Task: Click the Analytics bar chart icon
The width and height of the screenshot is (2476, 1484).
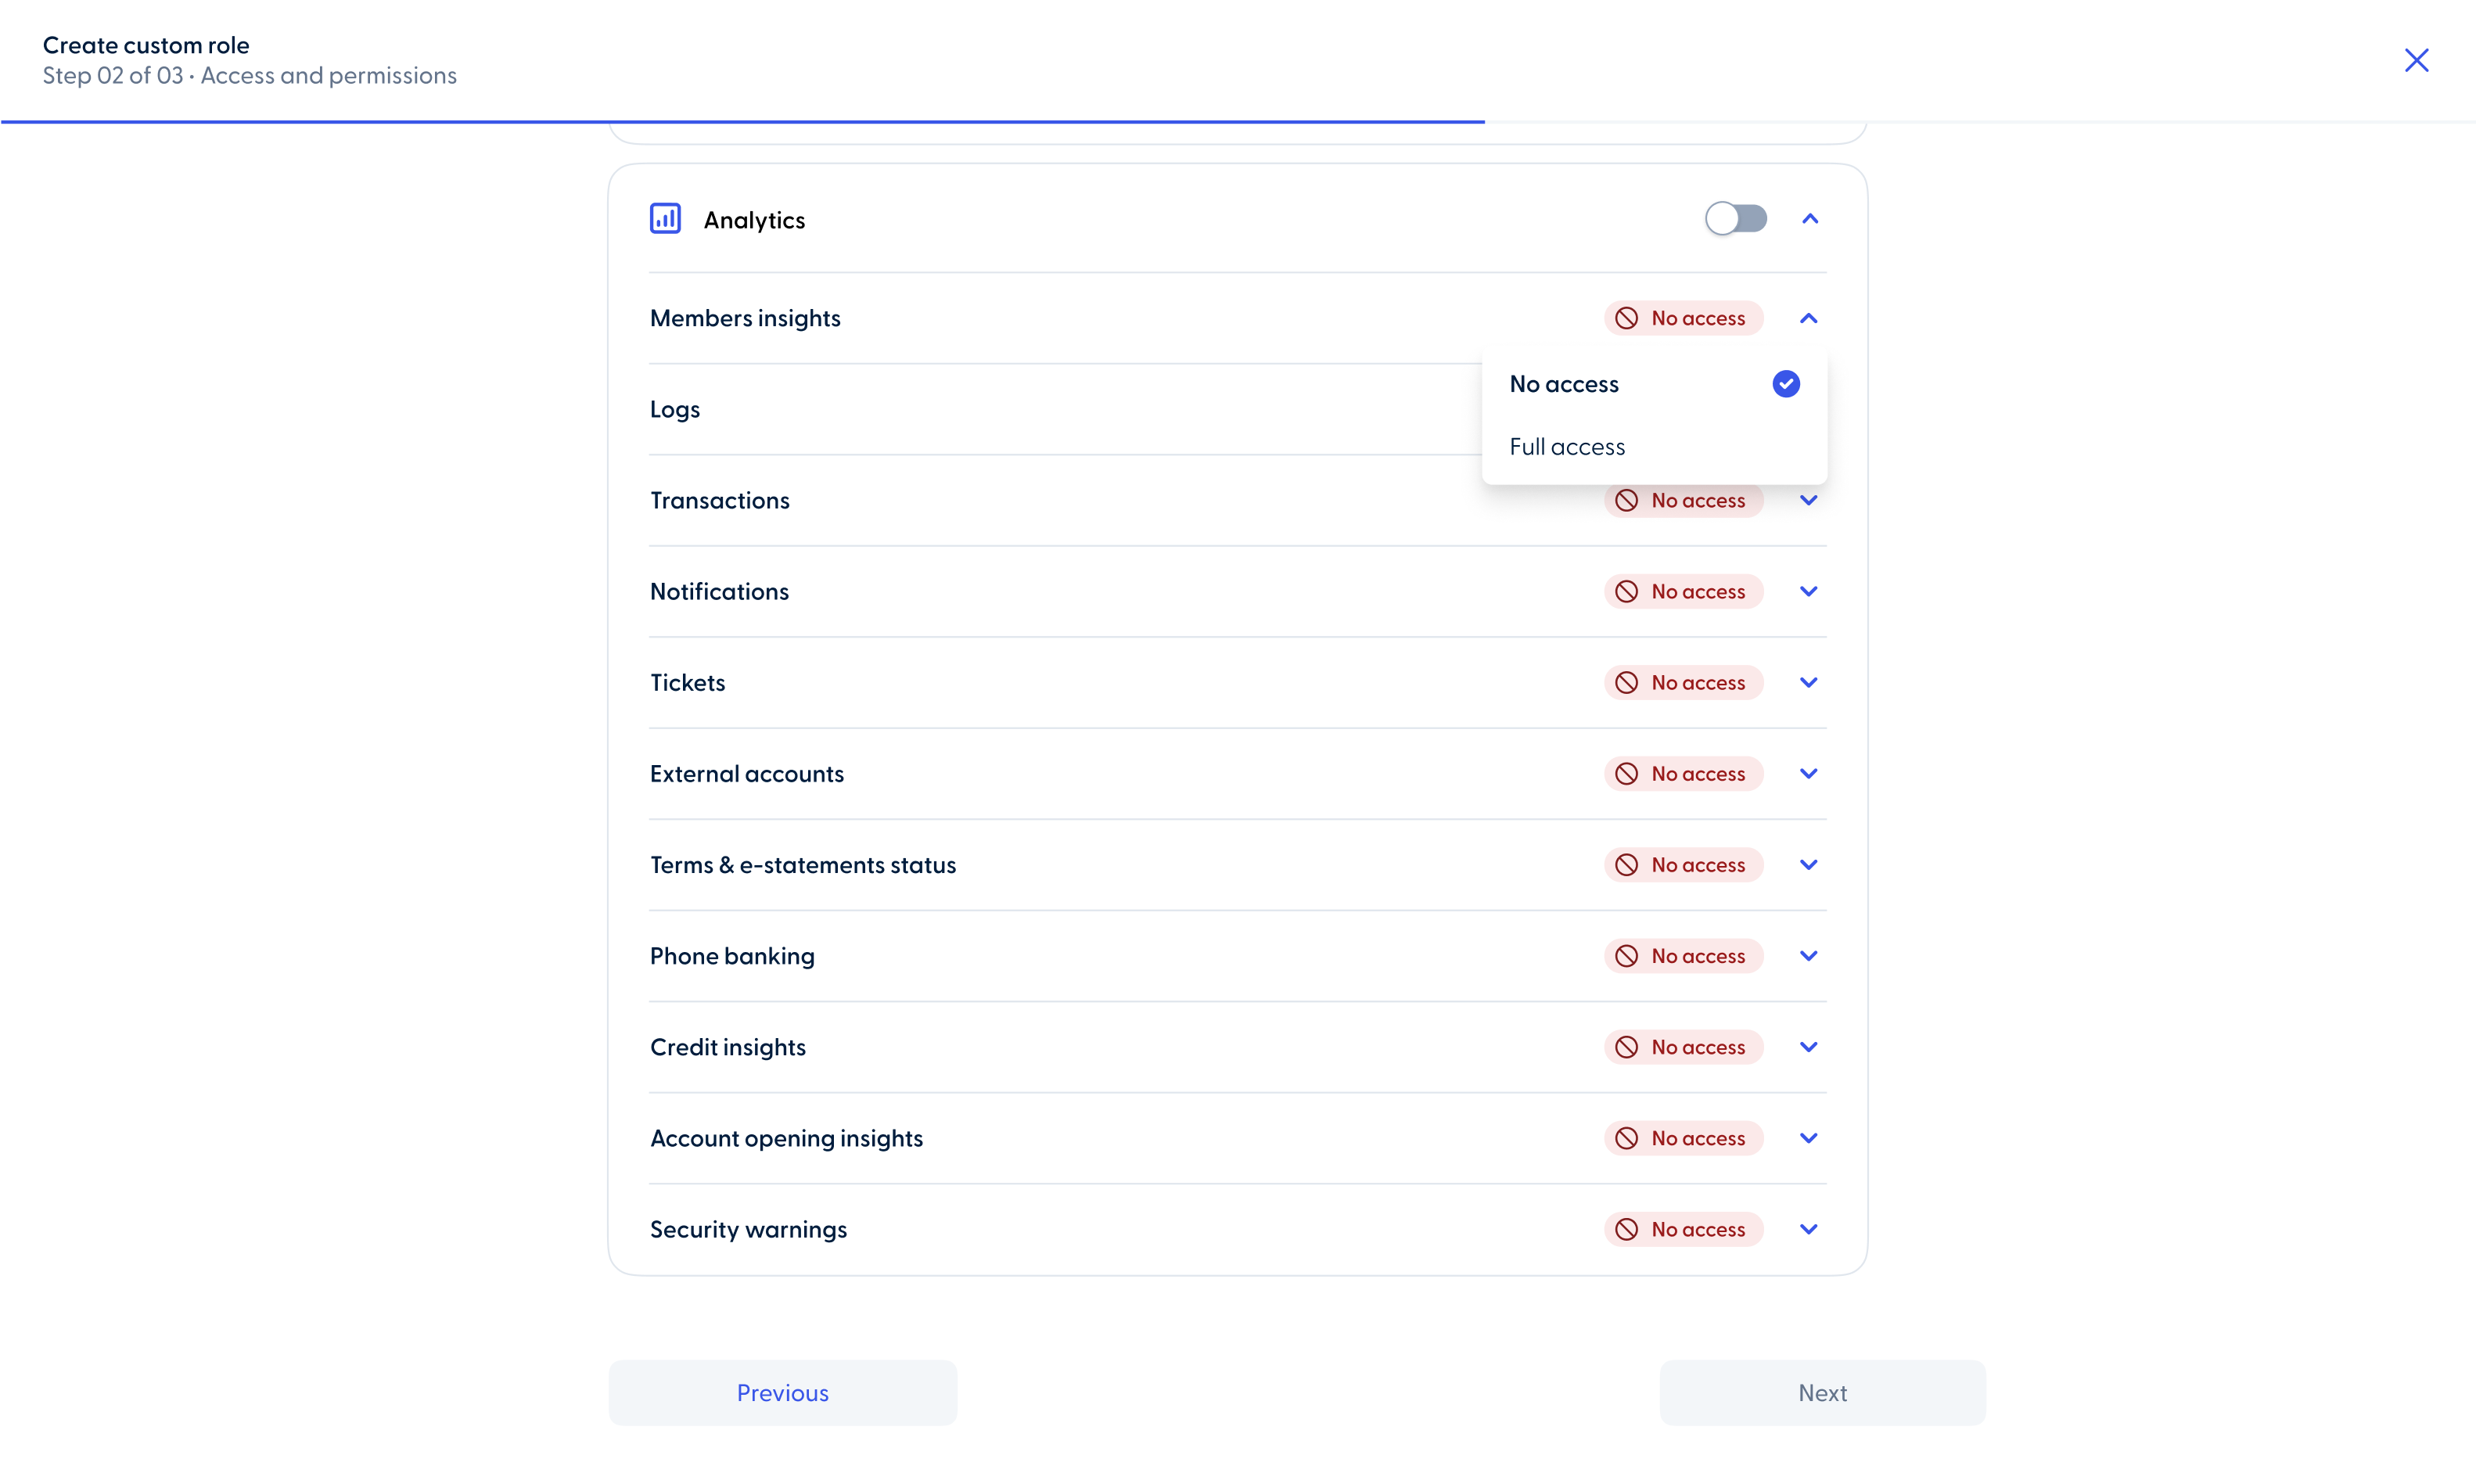Action: [x=665, y=218]
